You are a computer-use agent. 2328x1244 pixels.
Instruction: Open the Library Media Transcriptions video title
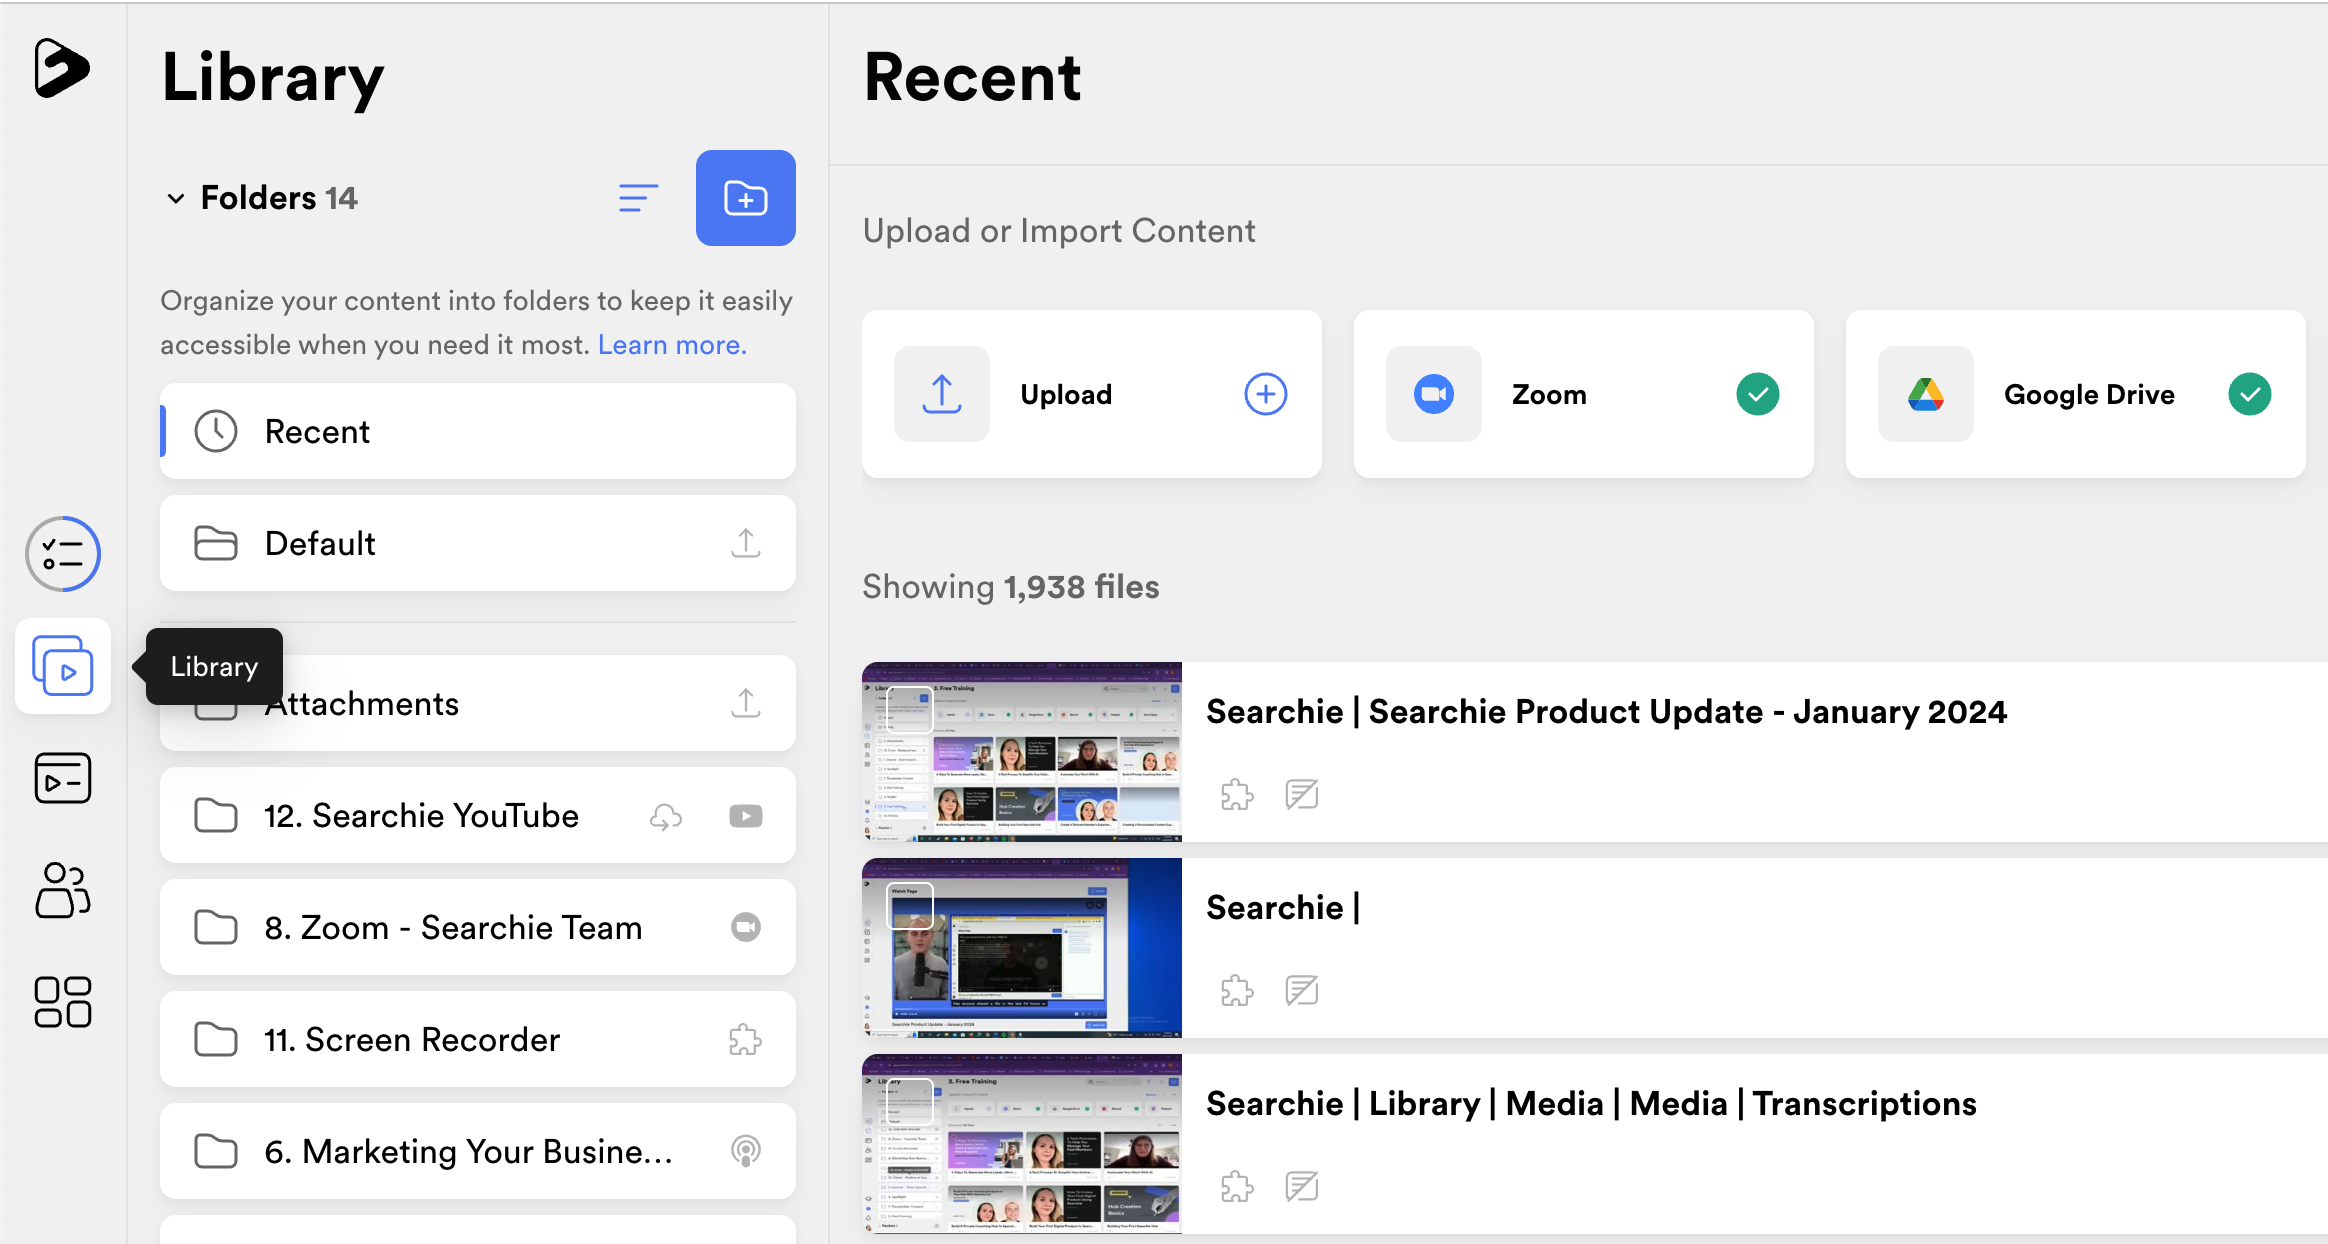(x=1591, y=1103)
